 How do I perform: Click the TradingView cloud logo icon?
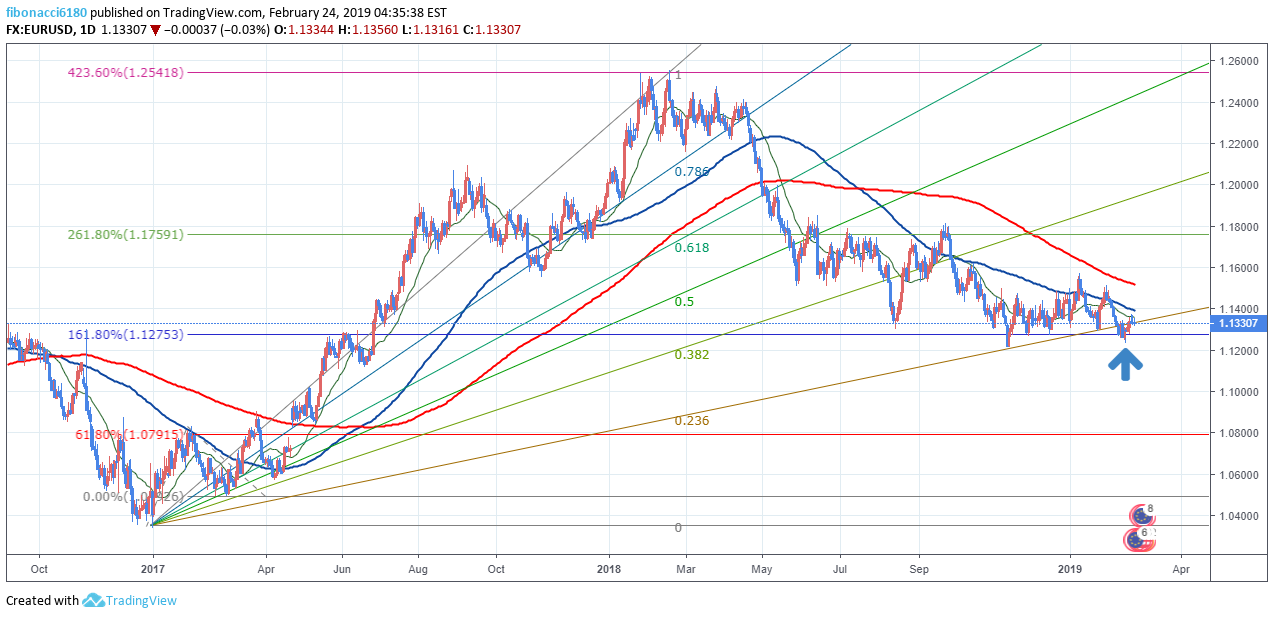pyautogui.click(x=94, y=601)
